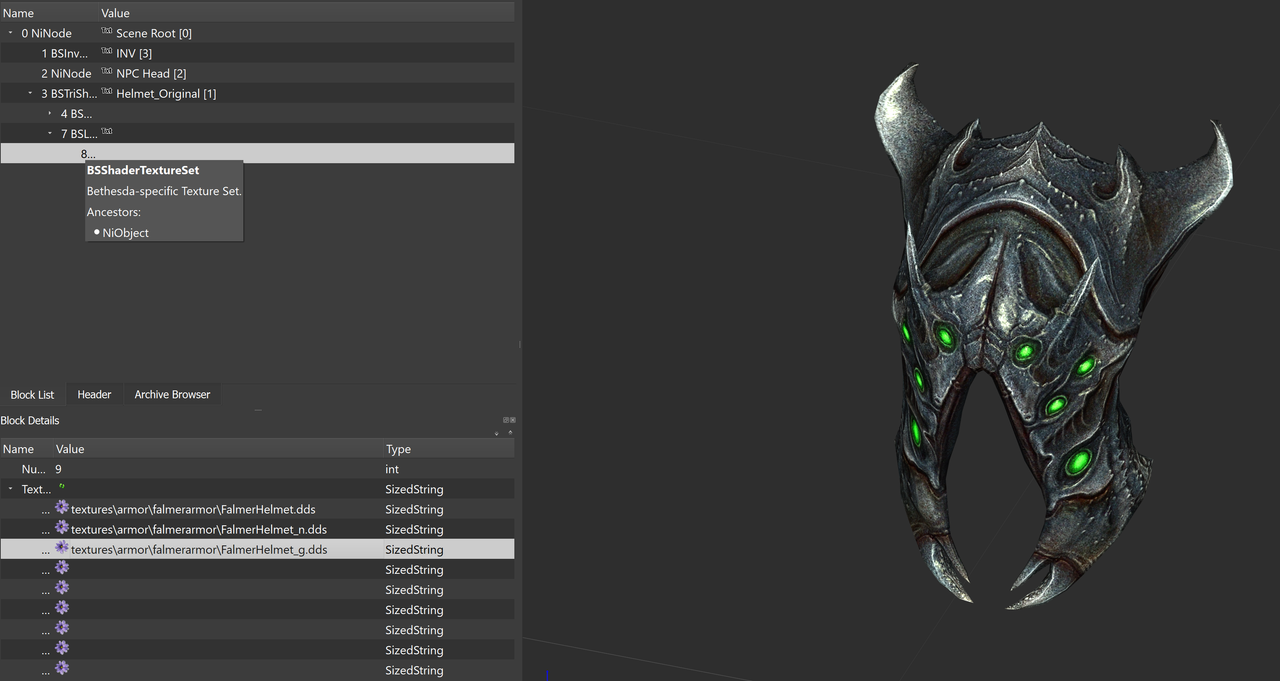Click the flower icon of first empty texture slot

coord(62,568)
